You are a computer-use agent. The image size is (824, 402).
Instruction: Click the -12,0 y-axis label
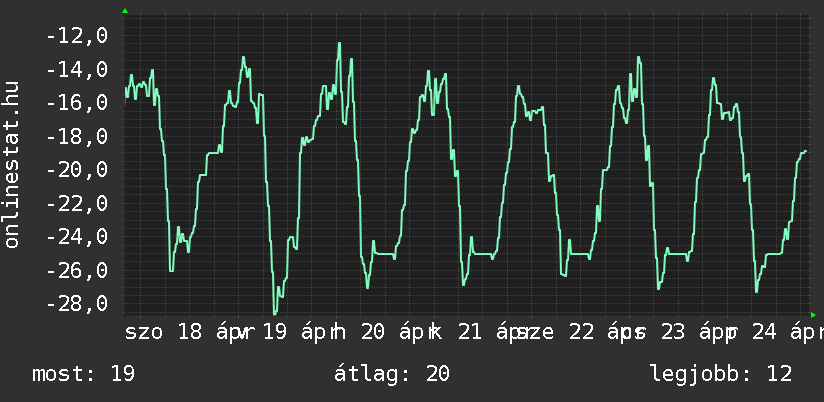coord(78,36)
